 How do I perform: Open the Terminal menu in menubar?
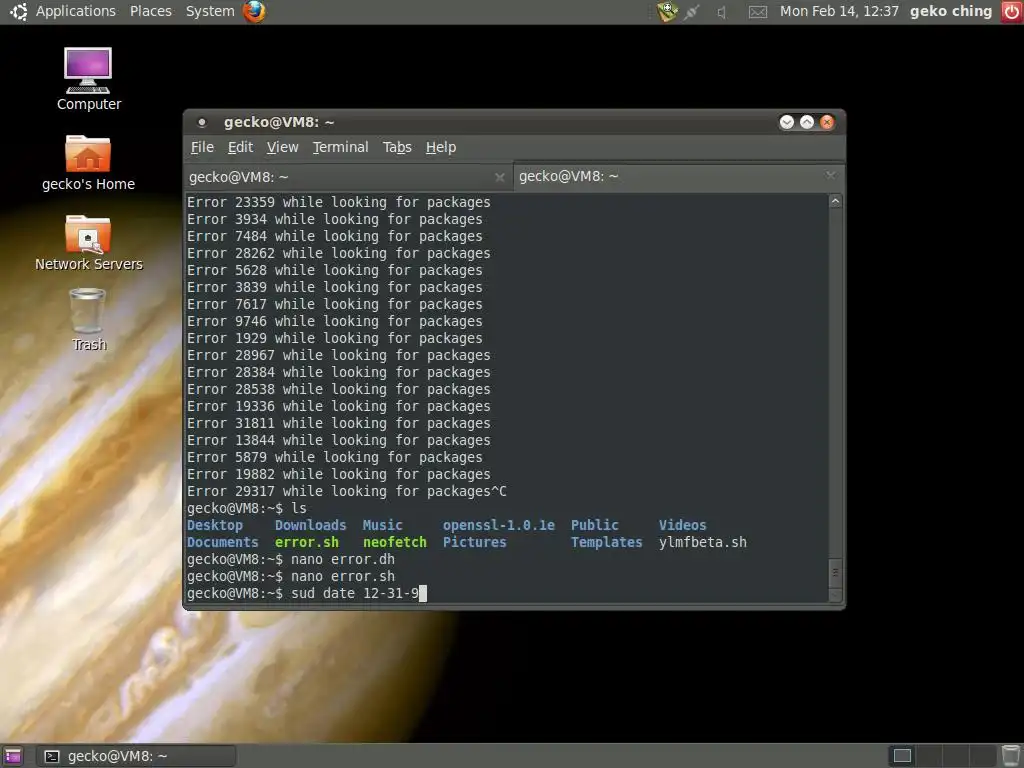(x=340, y=147)
